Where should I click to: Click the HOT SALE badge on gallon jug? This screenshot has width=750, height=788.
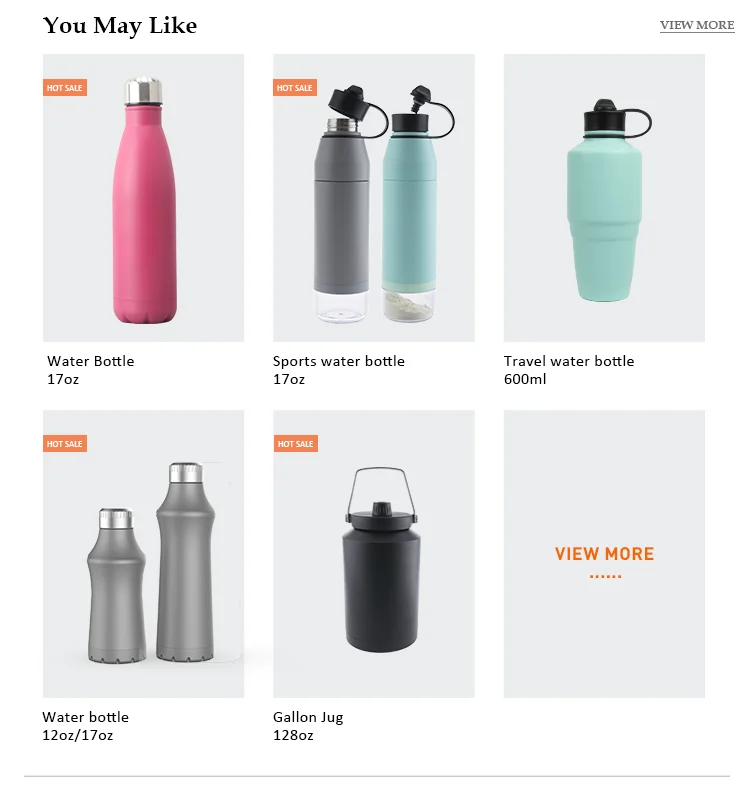tap(296, 444)
